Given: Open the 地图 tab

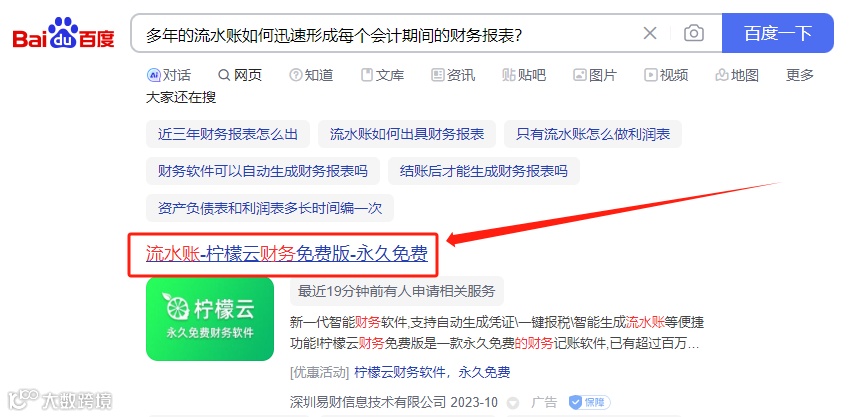Looking at the screenshot, I should click(737, 75).
